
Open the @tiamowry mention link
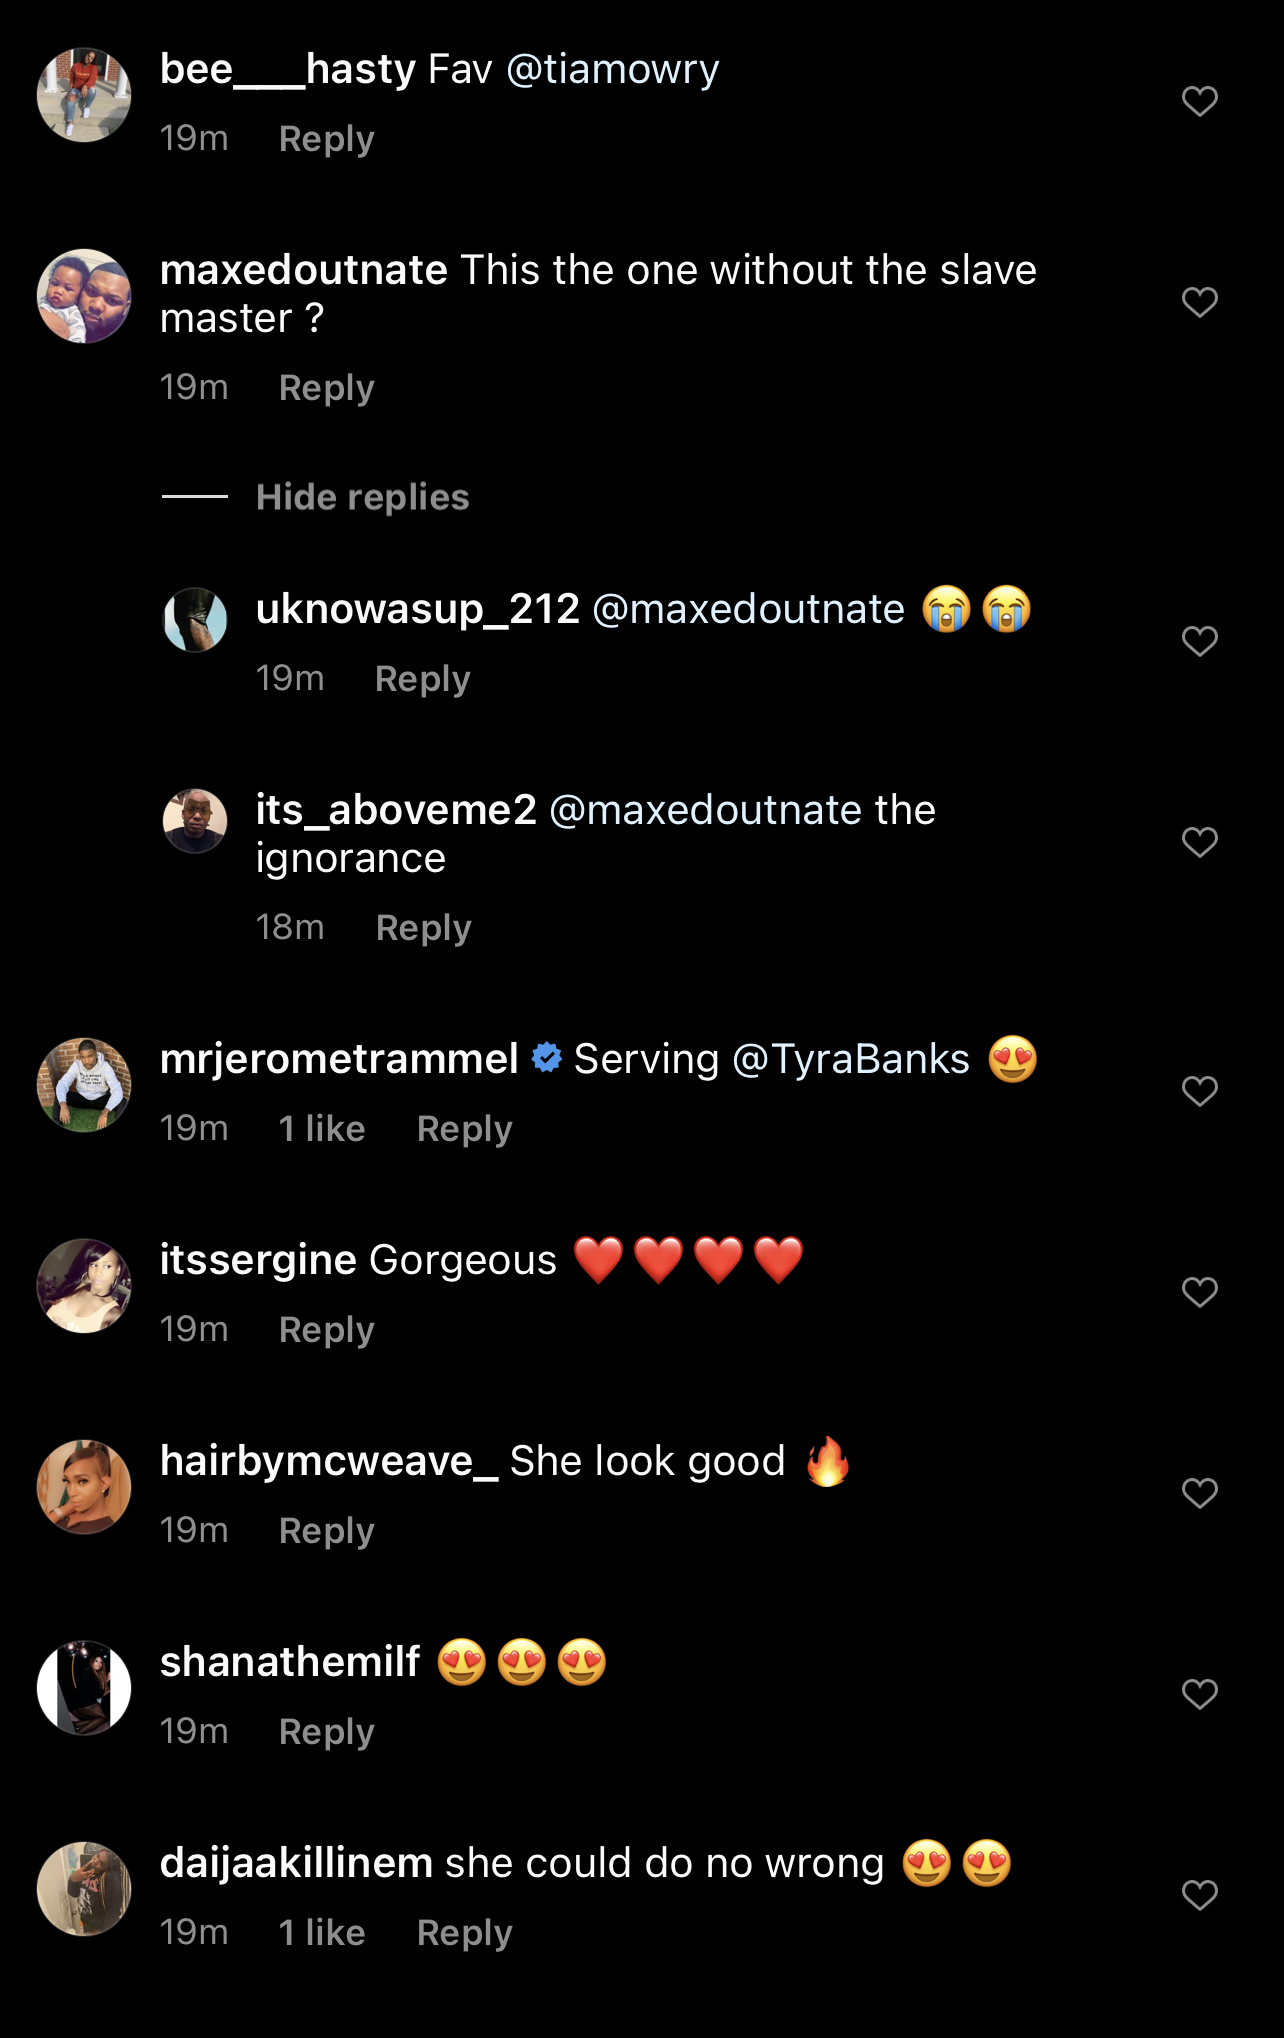612,70
